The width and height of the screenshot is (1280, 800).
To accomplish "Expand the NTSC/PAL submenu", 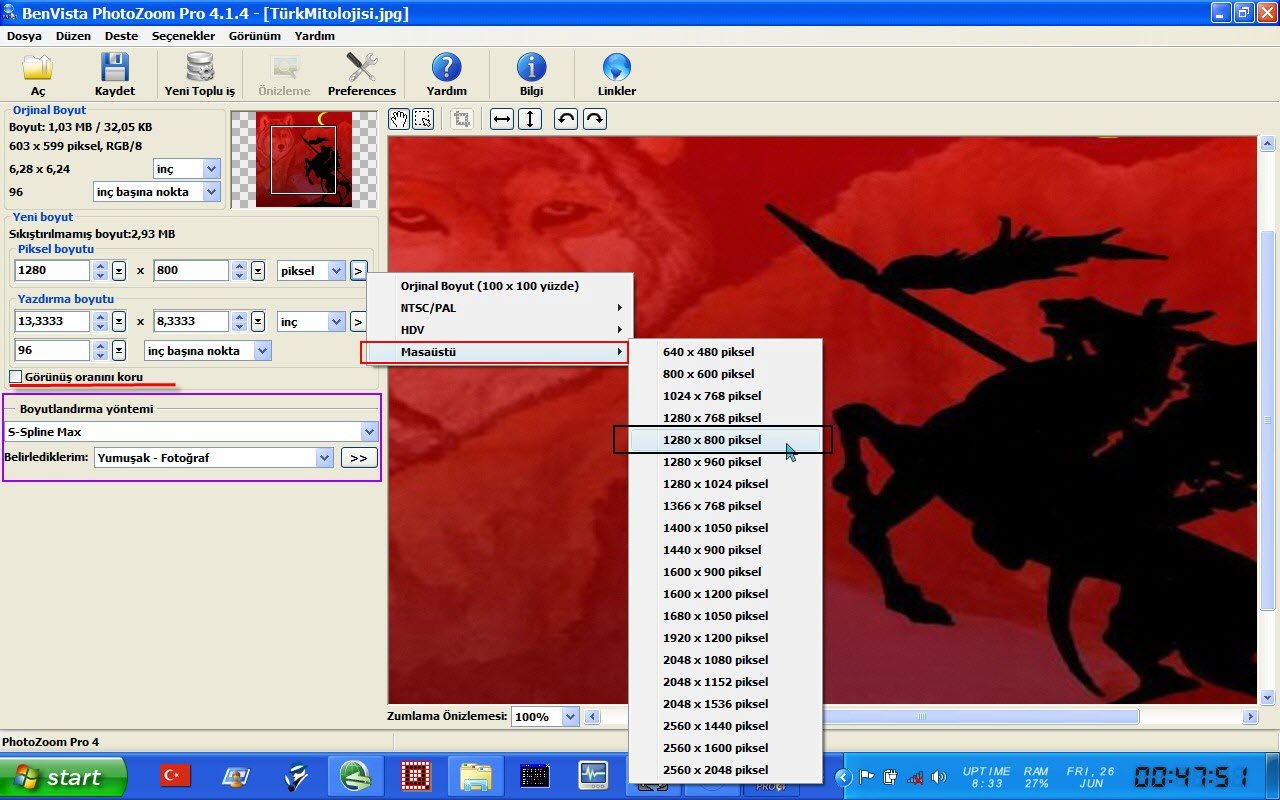I will (x=500, y=308).
